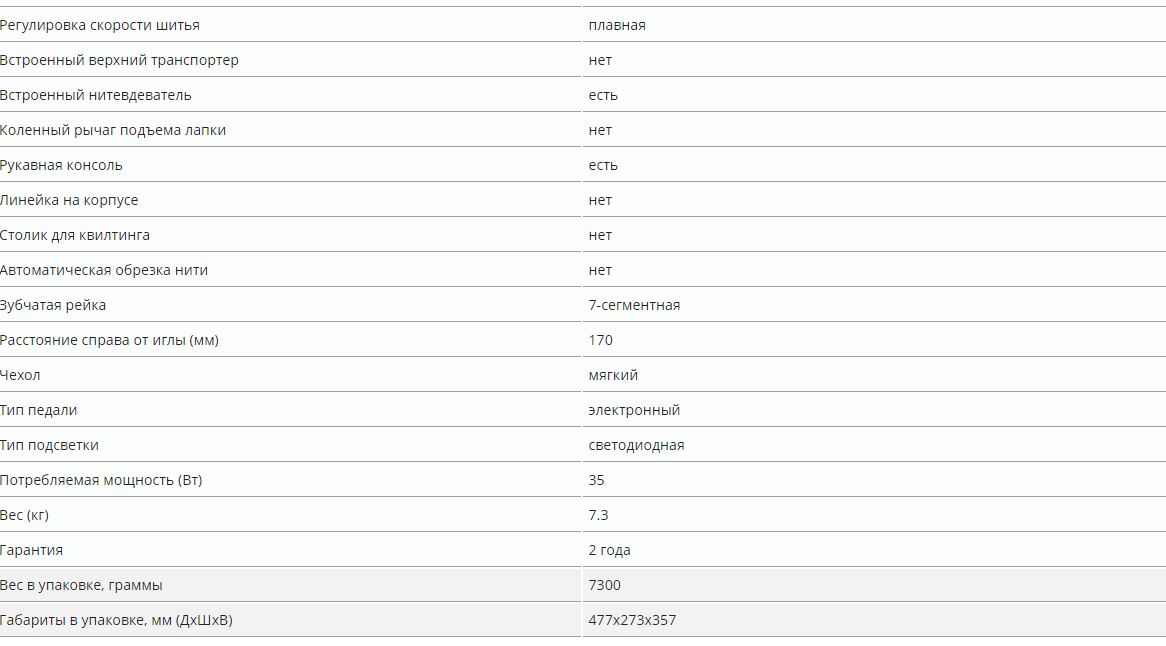This screenshot has width=1166, height=646.
Task: Click the 'Вес в упаковке, граммы' label
Action: click(81, 585)
